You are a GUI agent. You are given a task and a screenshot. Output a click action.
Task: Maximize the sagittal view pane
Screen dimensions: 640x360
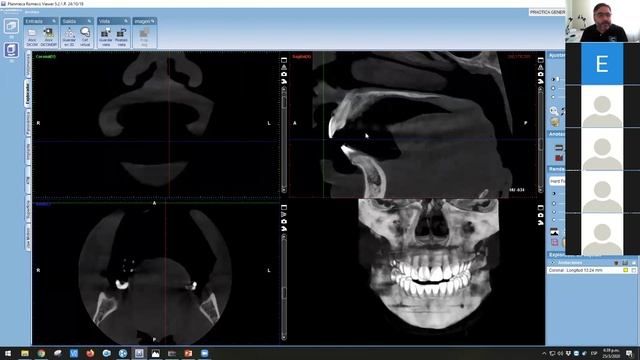click(x=540, y=60)
